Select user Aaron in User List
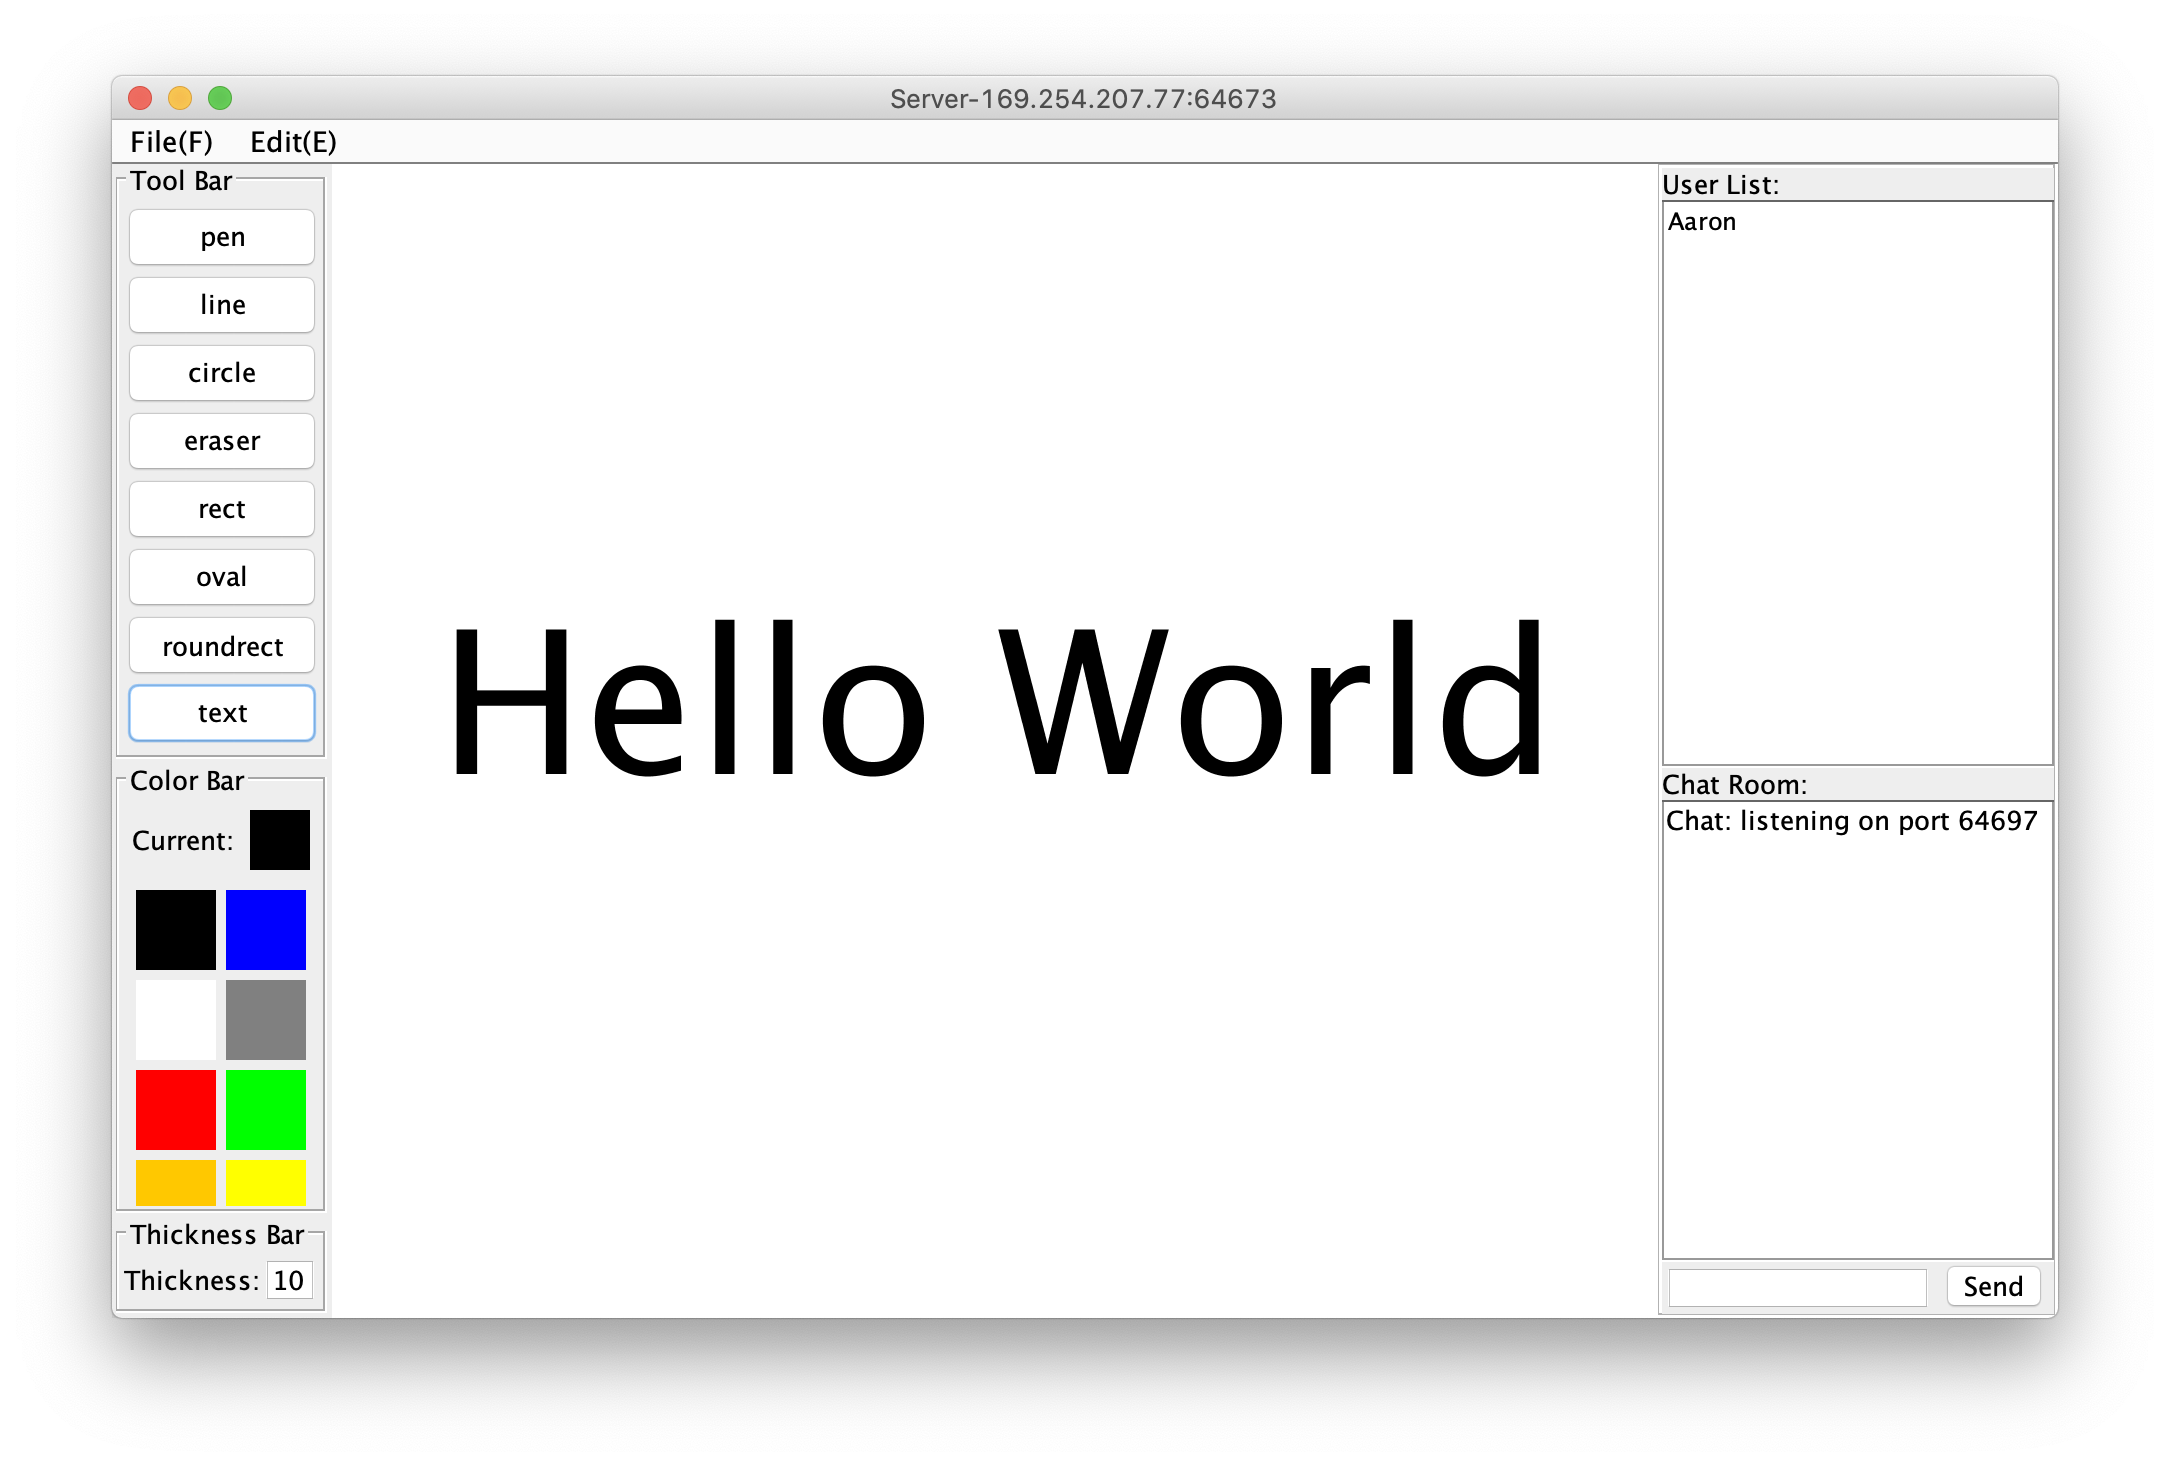Viewport: 2170px width, 1466px height. click(1702, 222)
